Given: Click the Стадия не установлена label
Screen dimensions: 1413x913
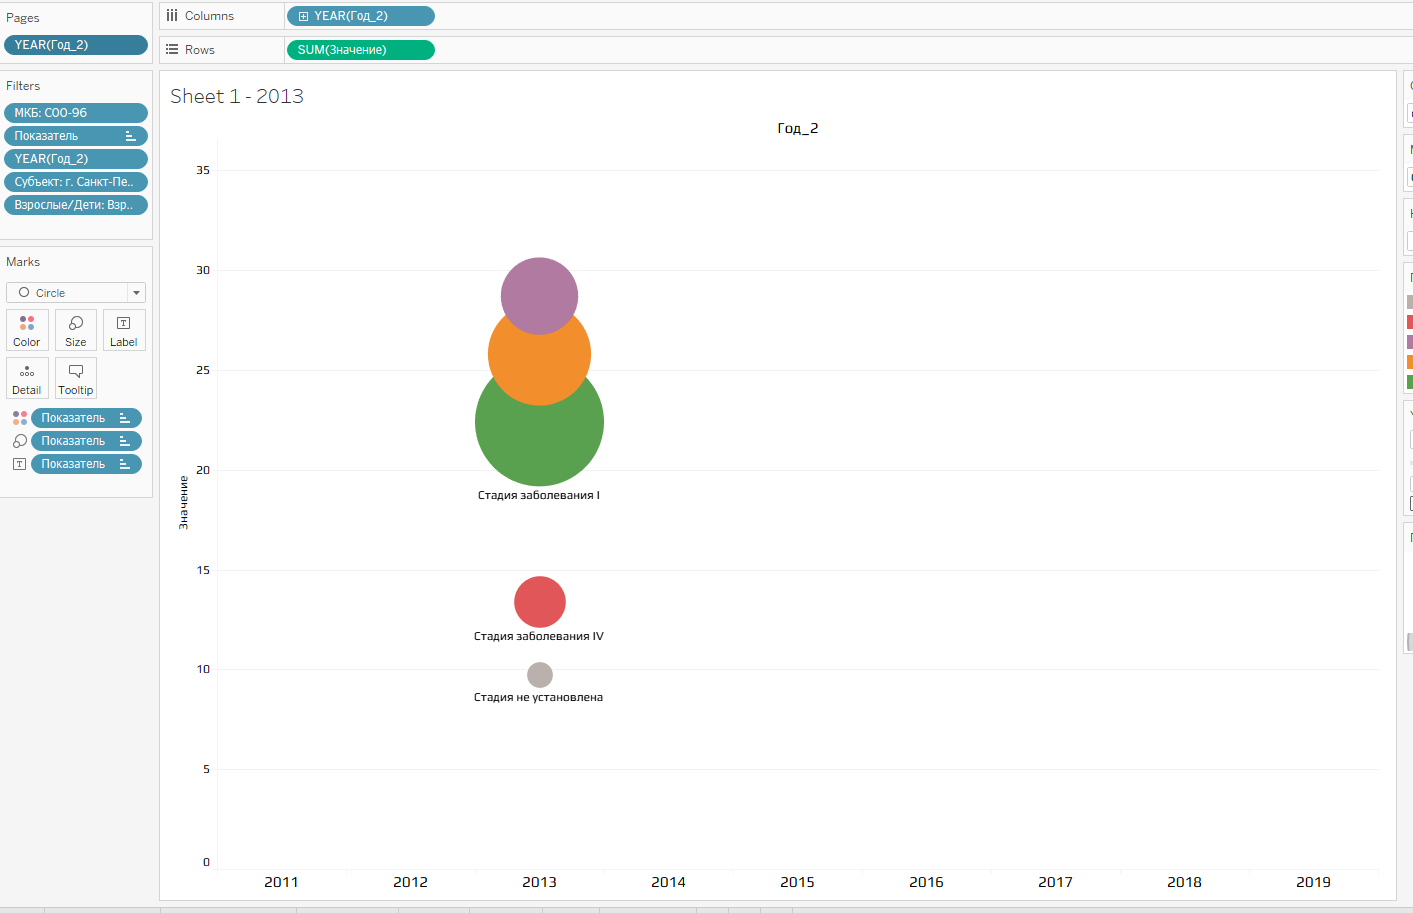Looking at the screenshot, I should coord(538,697).
